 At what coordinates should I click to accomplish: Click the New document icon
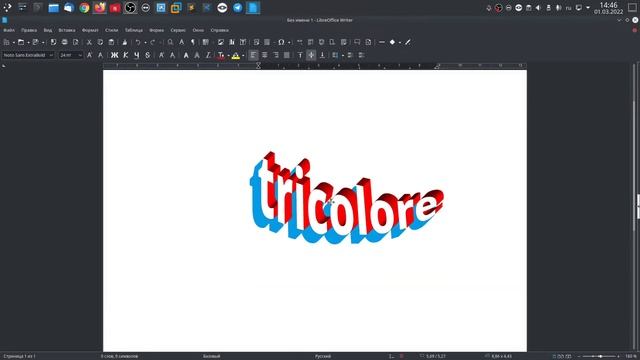[x=7, y=42]
